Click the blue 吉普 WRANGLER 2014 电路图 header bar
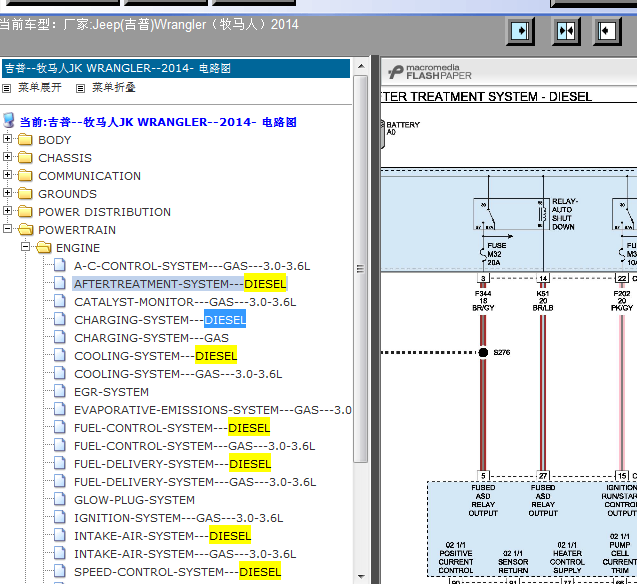Screen dimensions: 637x584 tap(176, 68)
